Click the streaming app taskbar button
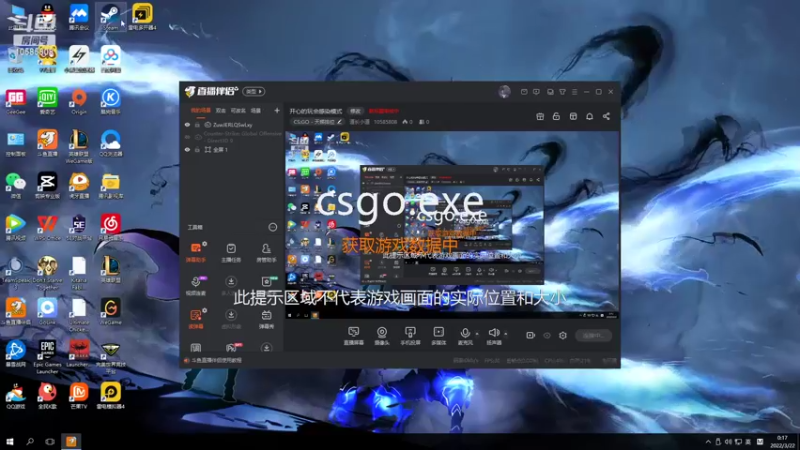Viewport: 800px width, 450px height. (71, 441)
